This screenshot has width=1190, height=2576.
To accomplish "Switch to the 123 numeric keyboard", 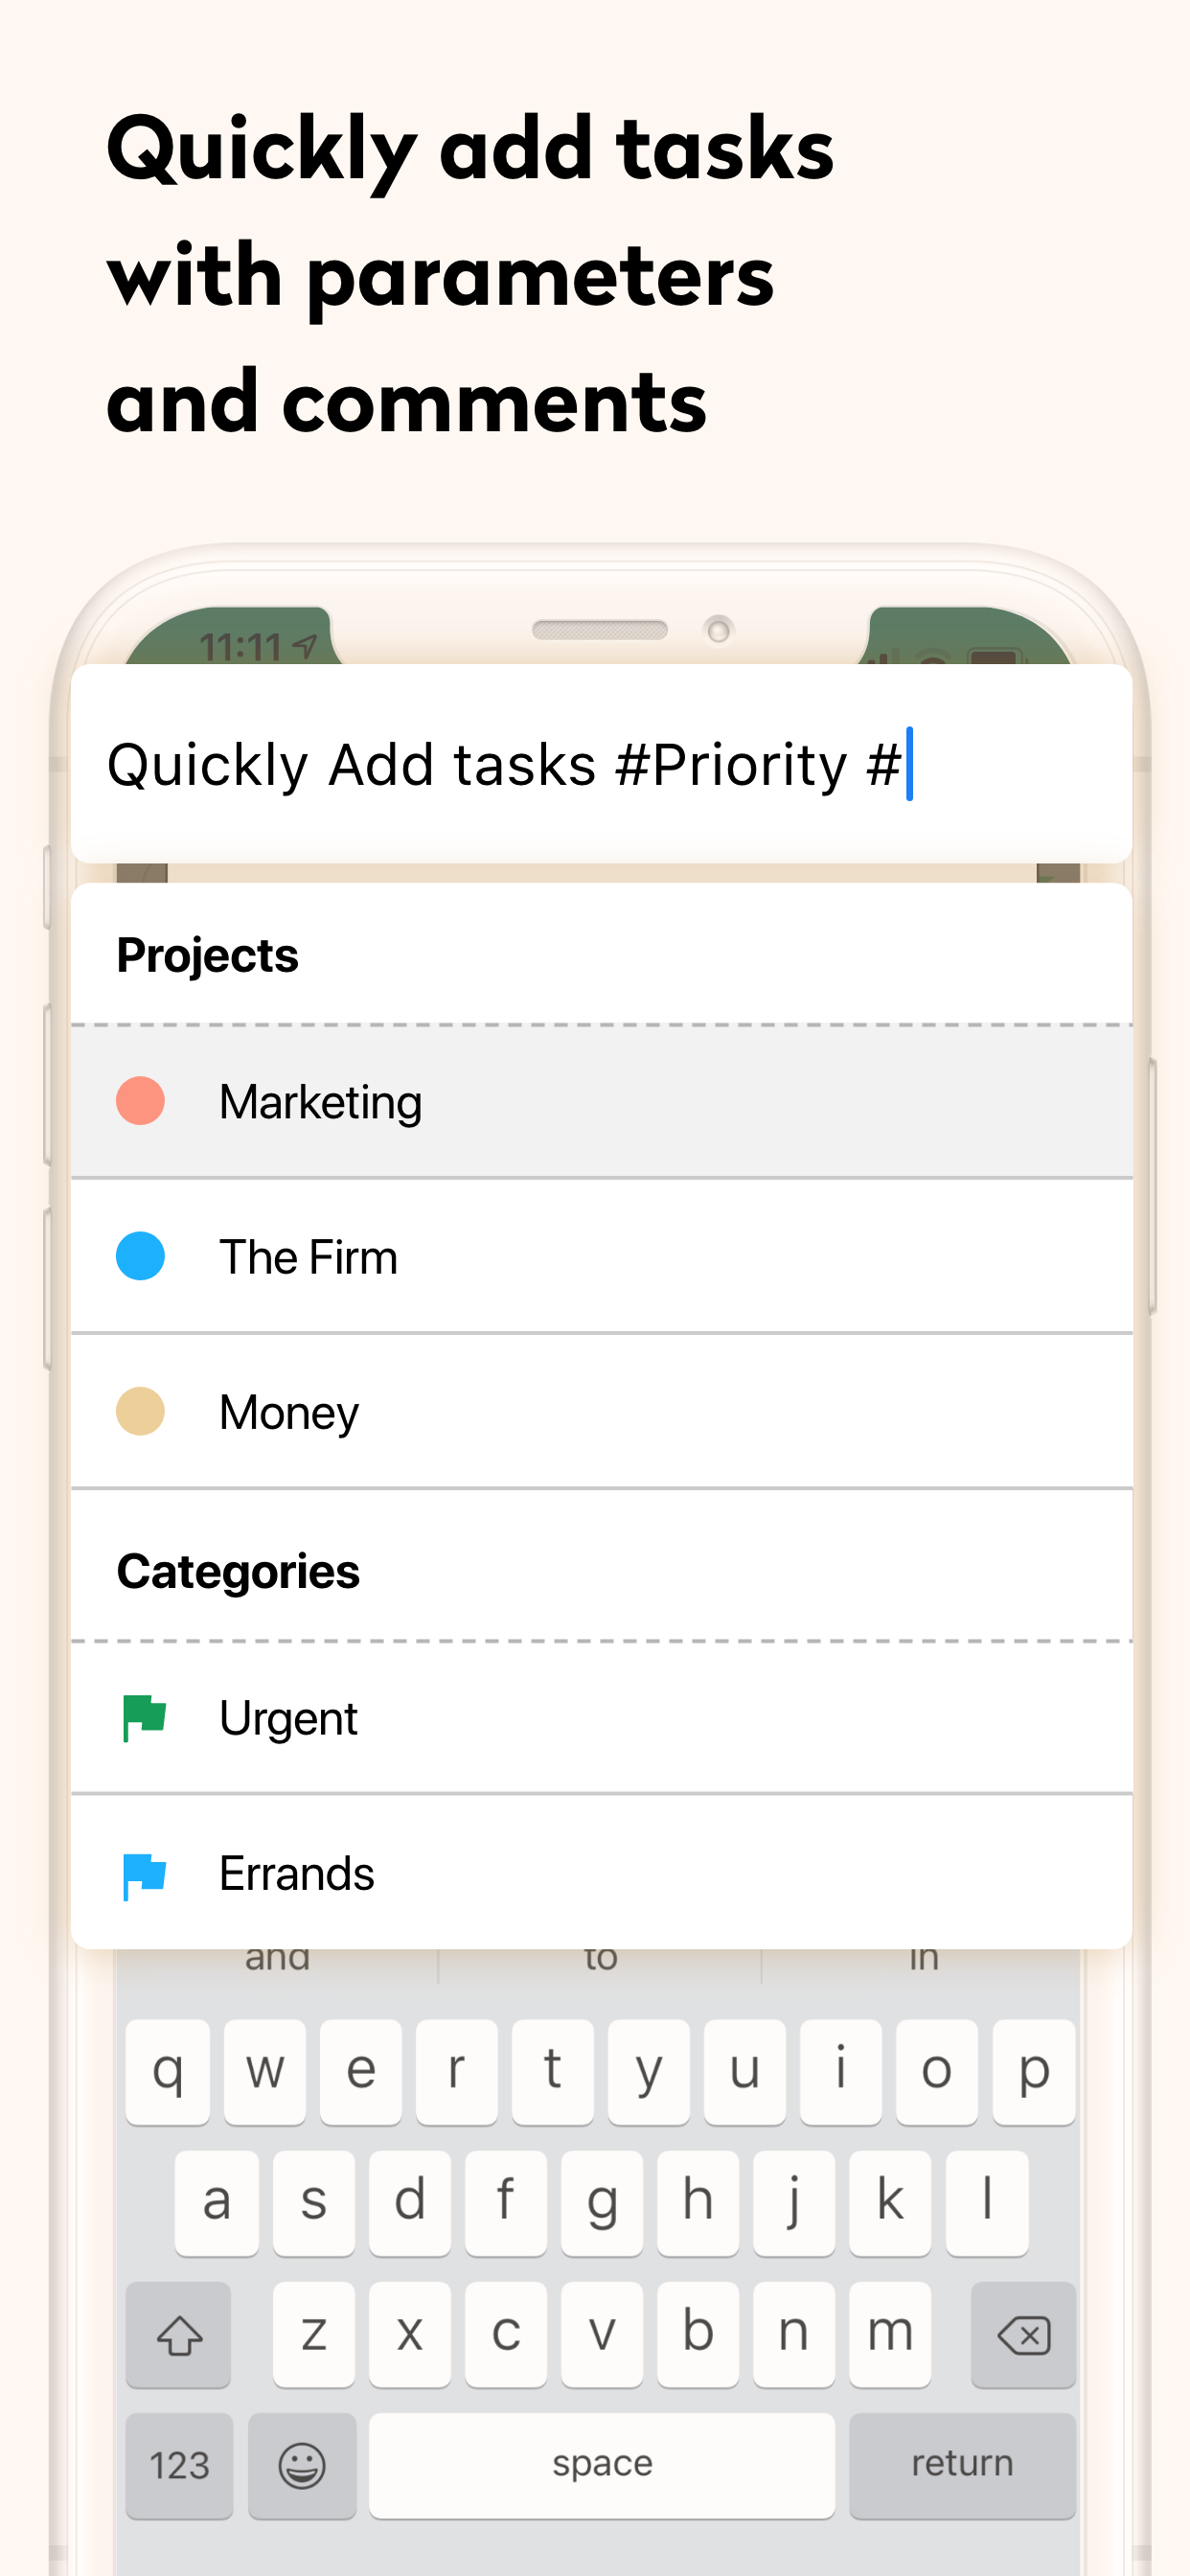I will (179, 2465).
